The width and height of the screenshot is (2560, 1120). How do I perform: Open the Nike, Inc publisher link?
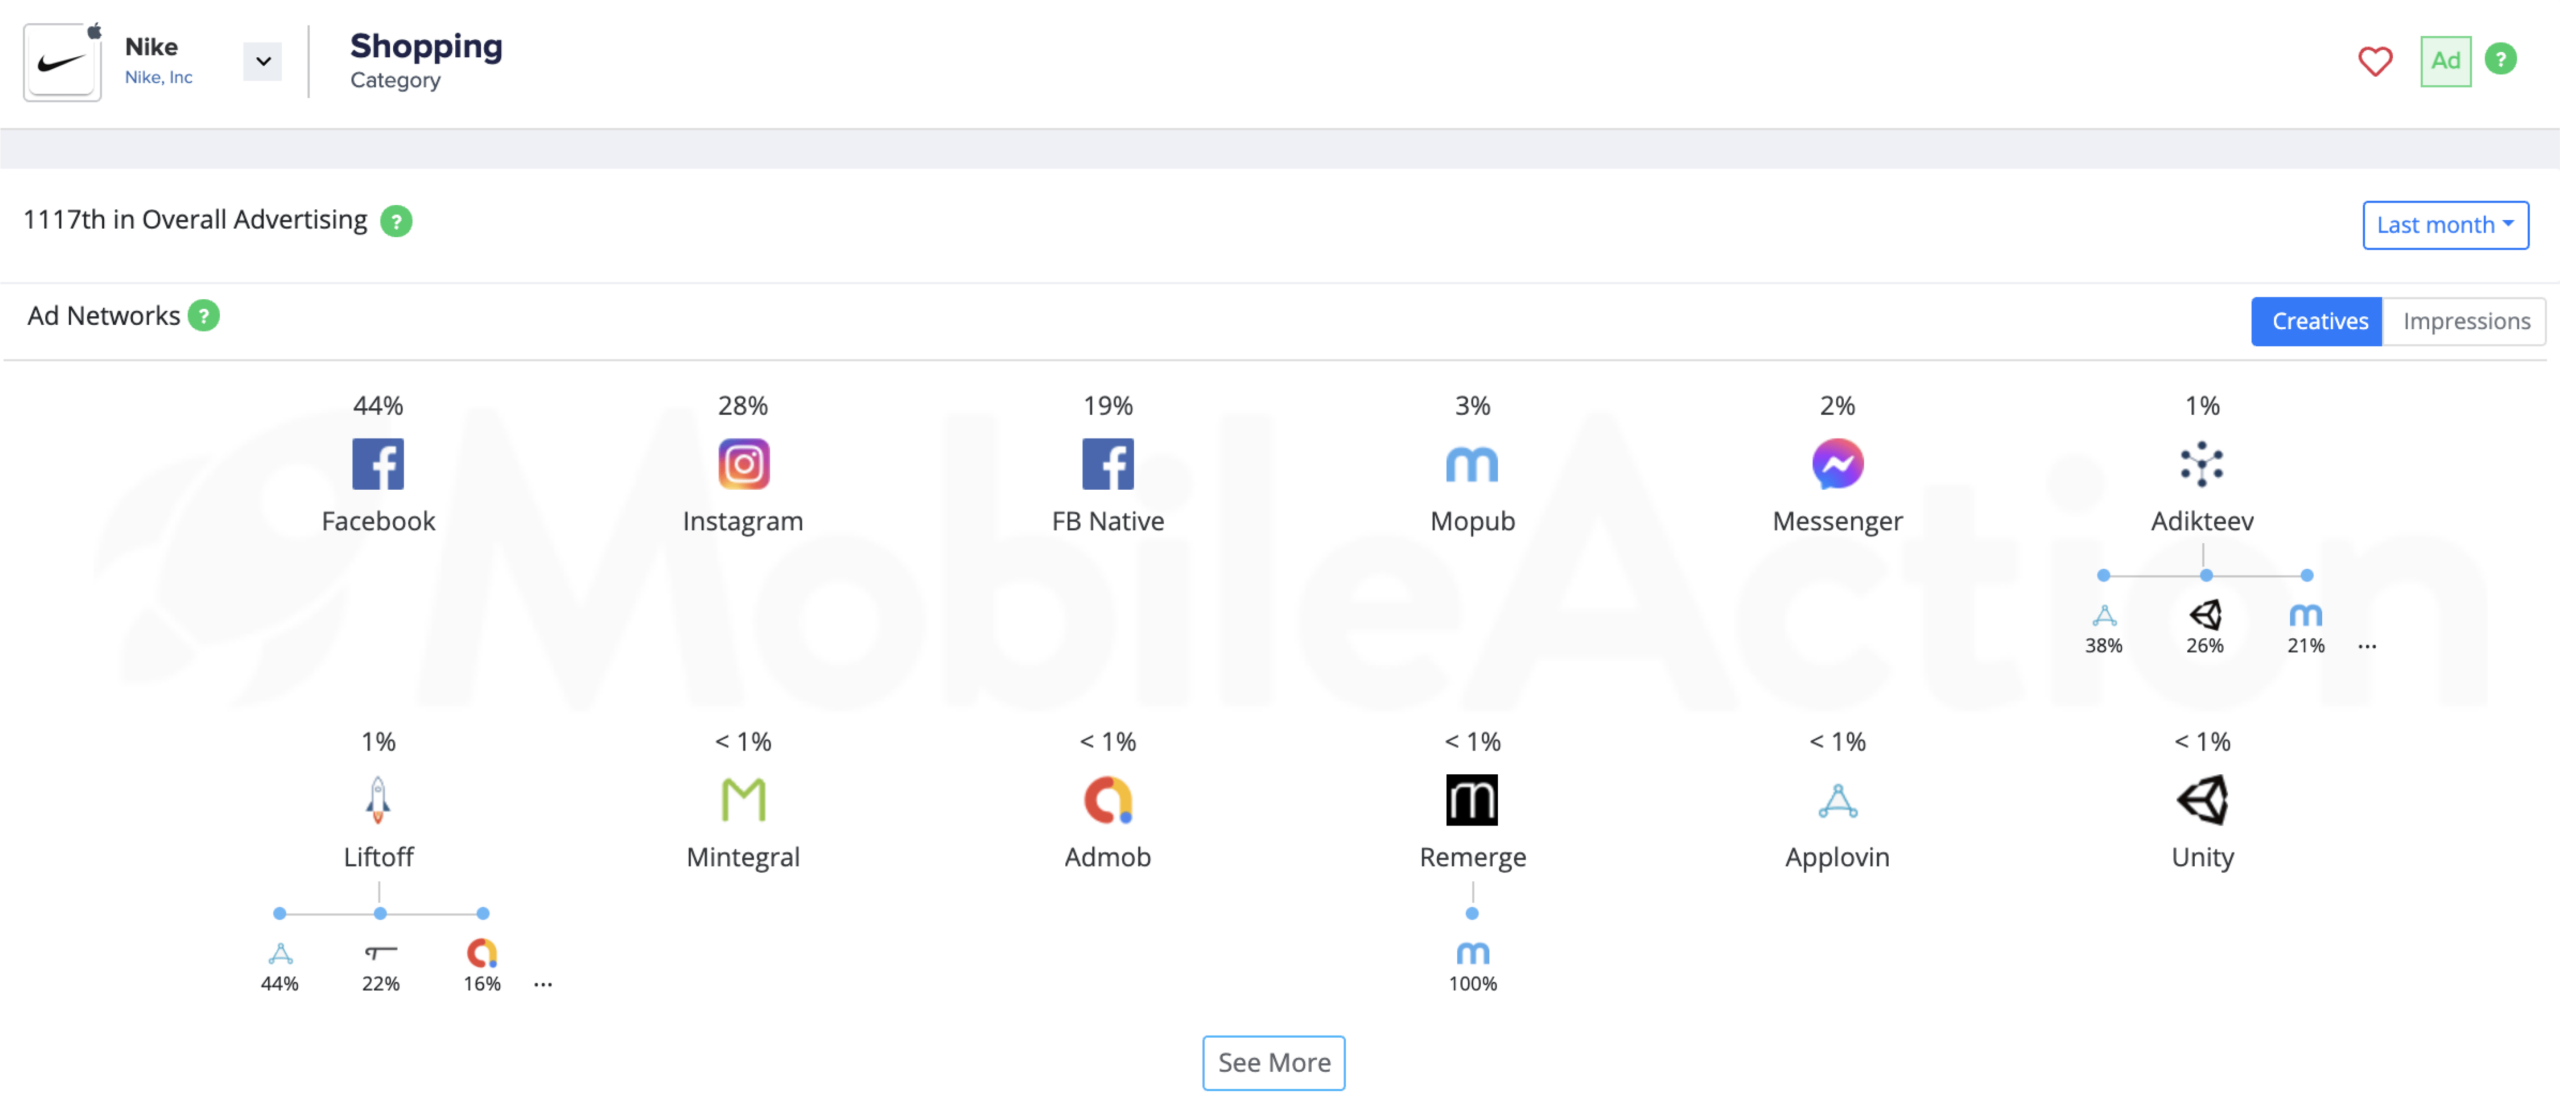(158, 77)
